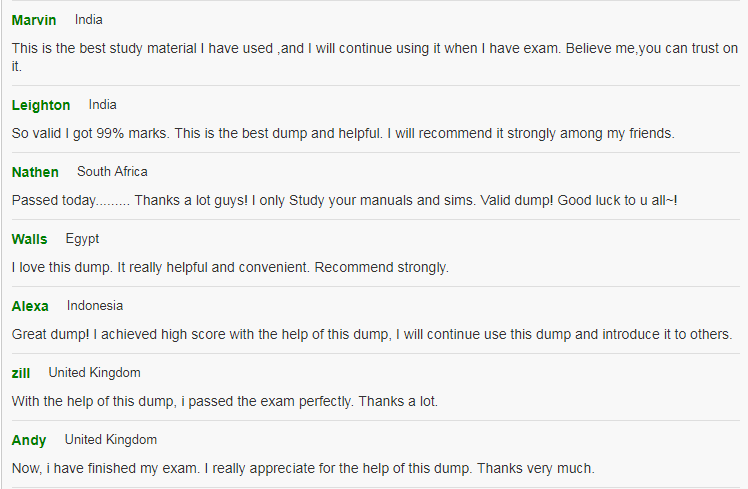The image size is (748, 489).
Task: Select the 'Great dump!' review text
Action: click(x=372, y=334)
